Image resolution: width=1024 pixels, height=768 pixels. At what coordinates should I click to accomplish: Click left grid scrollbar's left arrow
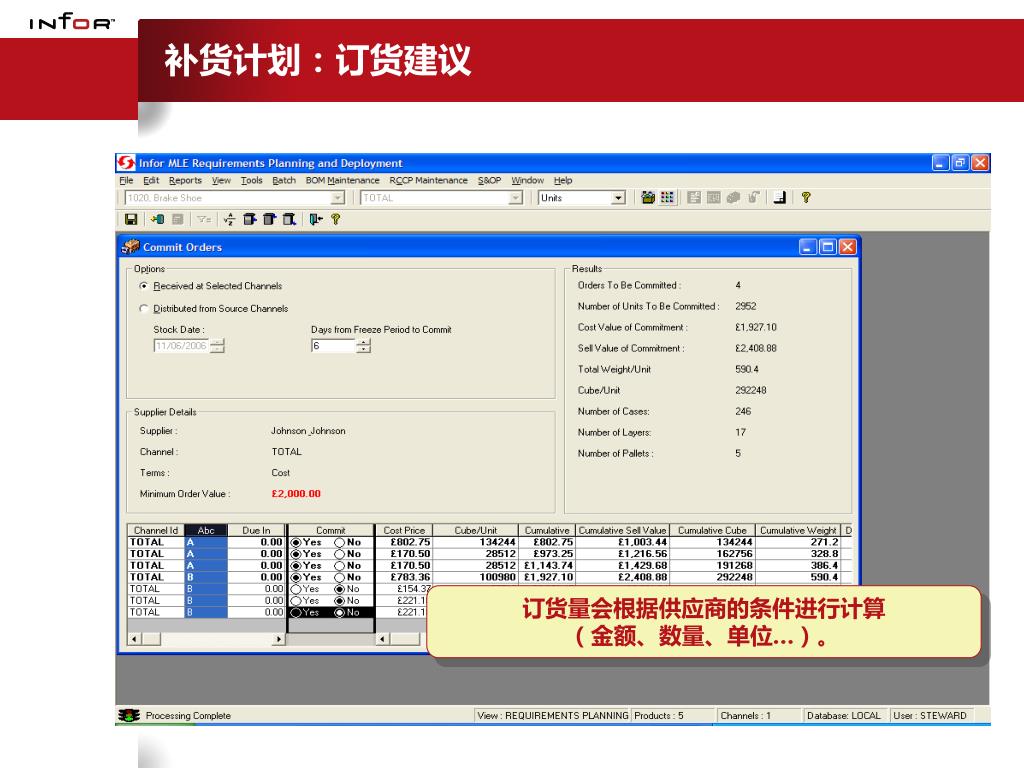[135, 639]
